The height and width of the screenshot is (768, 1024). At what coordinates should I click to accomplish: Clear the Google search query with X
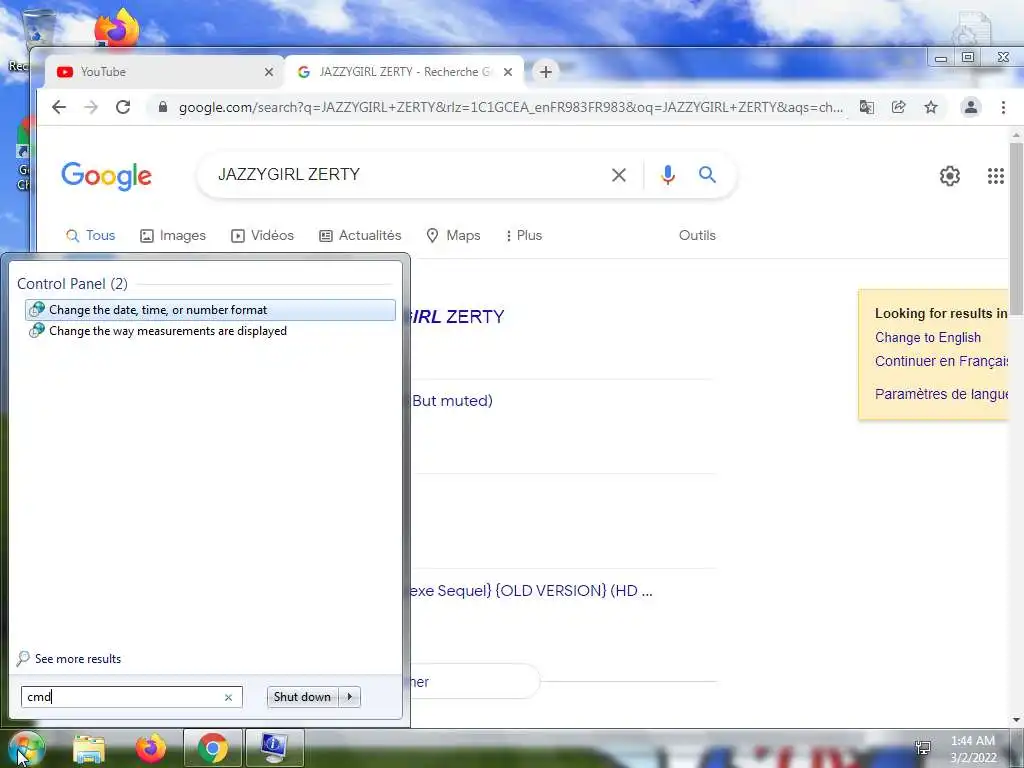click(x=618, y=175)
